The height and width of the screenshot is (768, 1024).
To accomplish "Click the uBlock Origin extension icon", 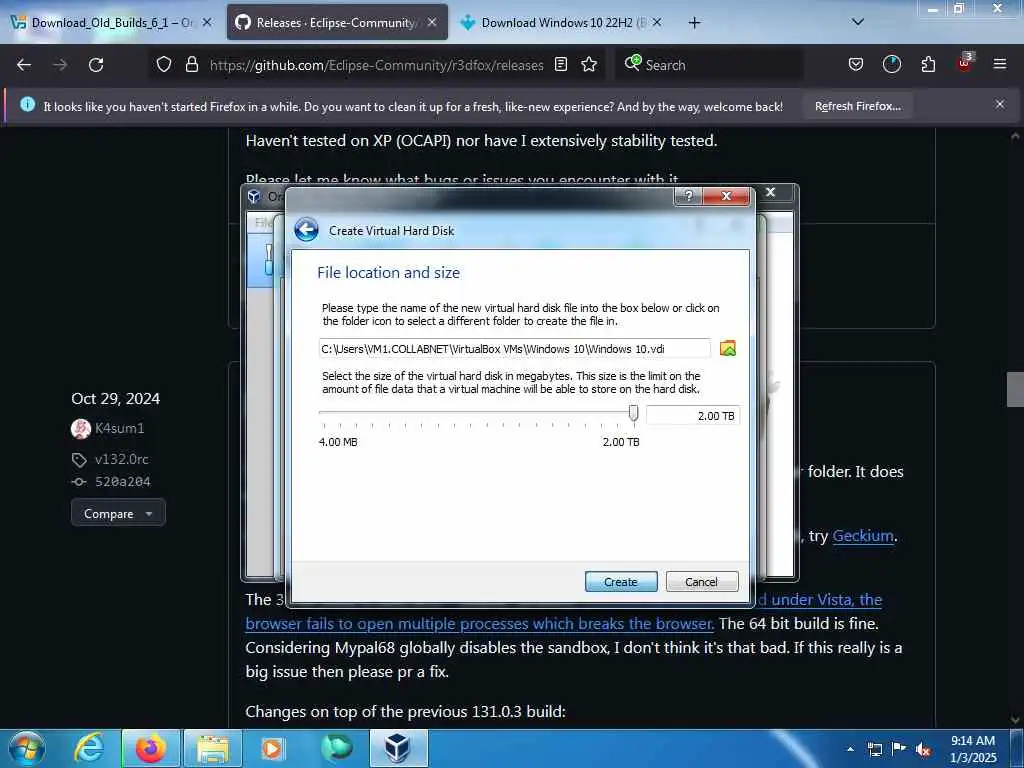I will pyautogui.click(x=965, y=63).
